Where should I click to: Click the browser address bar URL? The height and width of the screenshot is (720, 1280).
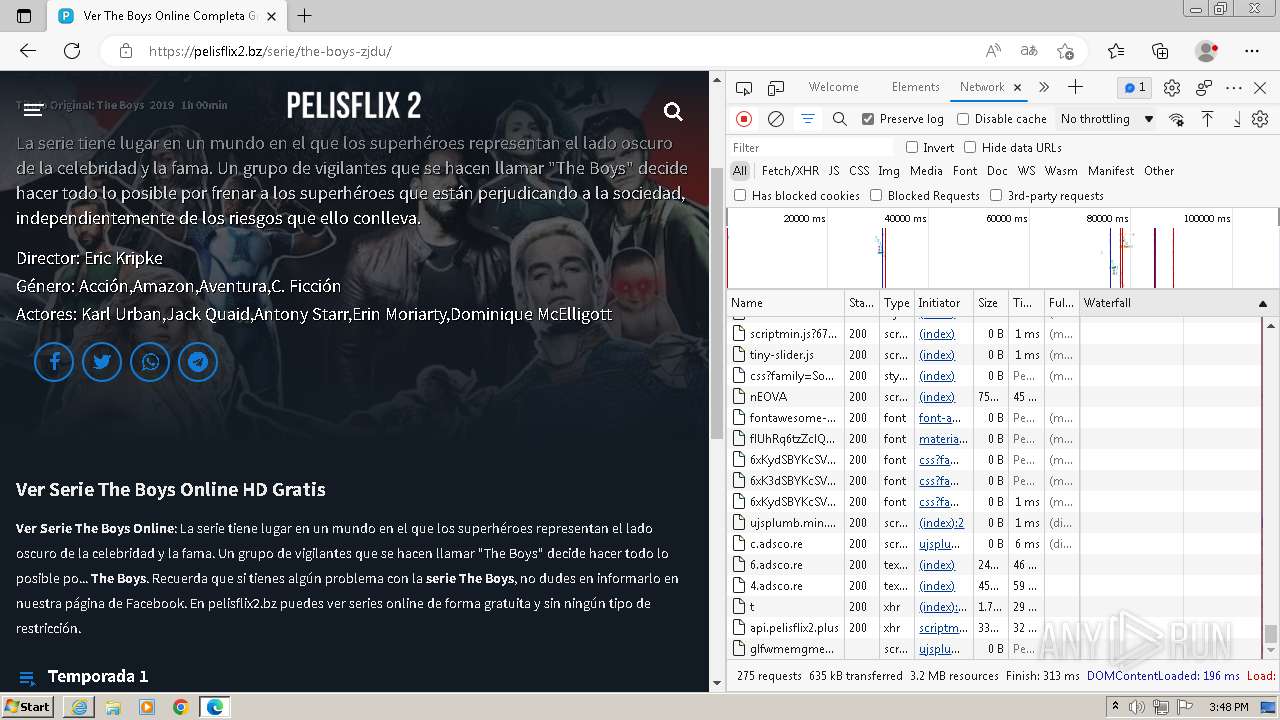point(270,51)
